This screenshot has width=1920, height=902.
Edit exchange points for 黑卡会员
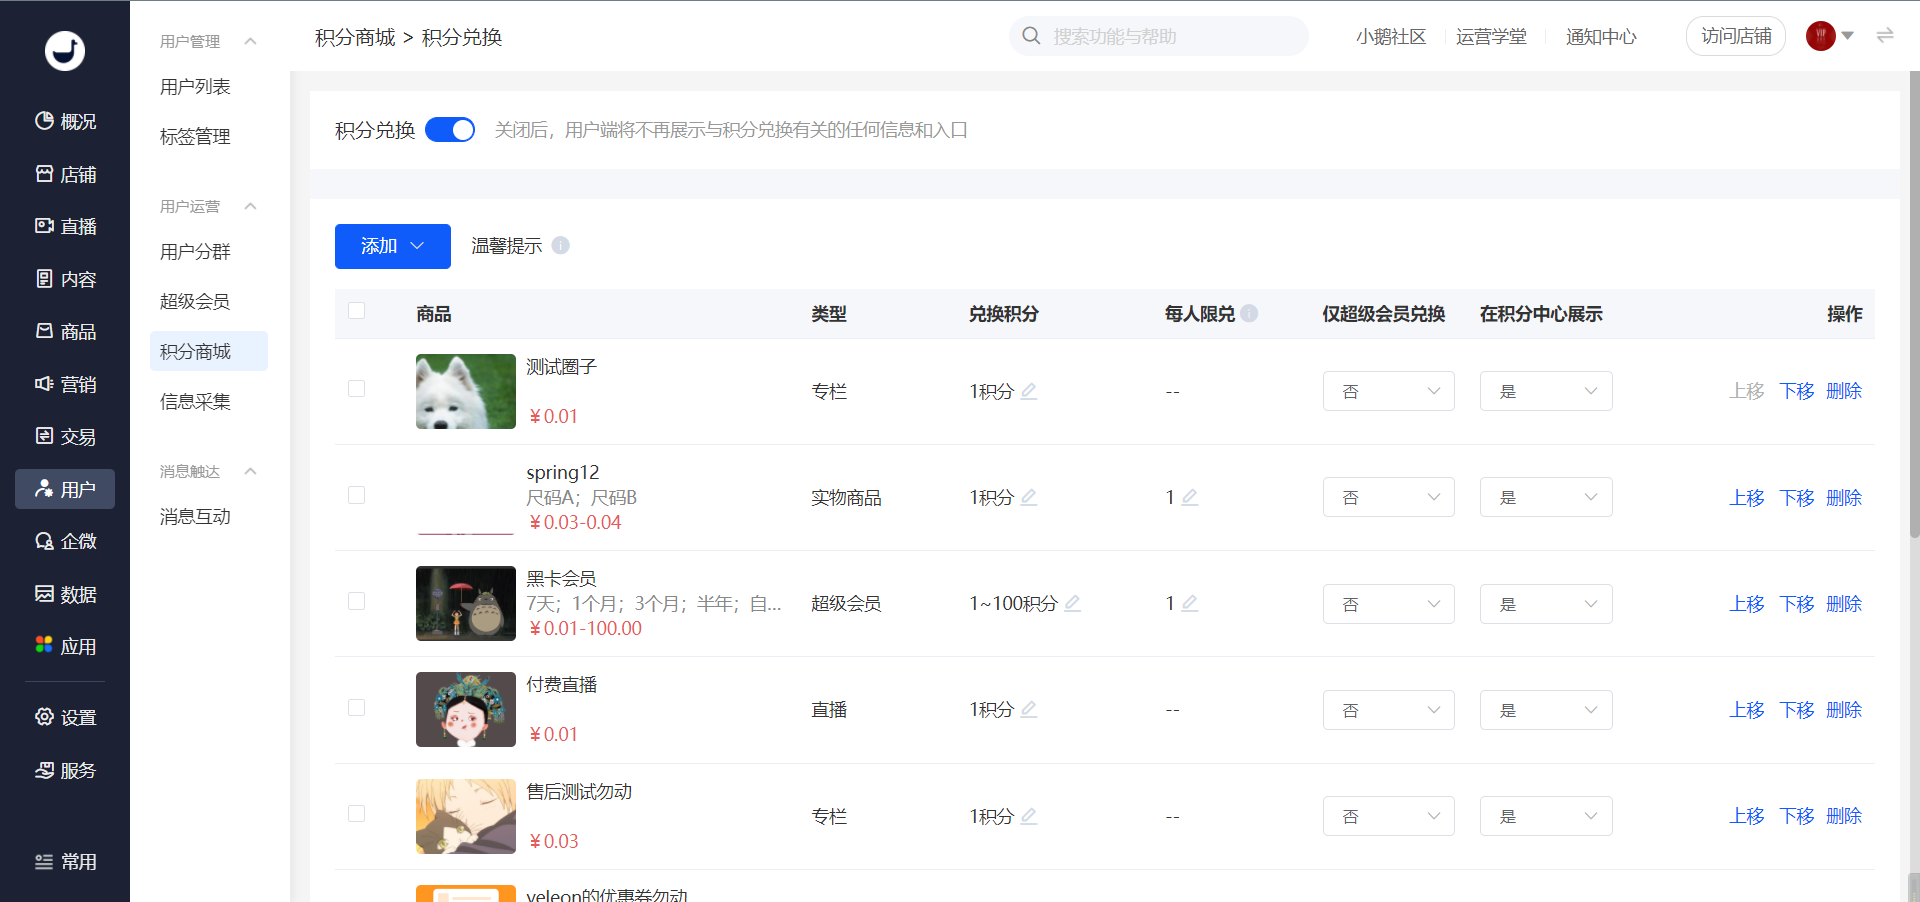(1073, 603)
